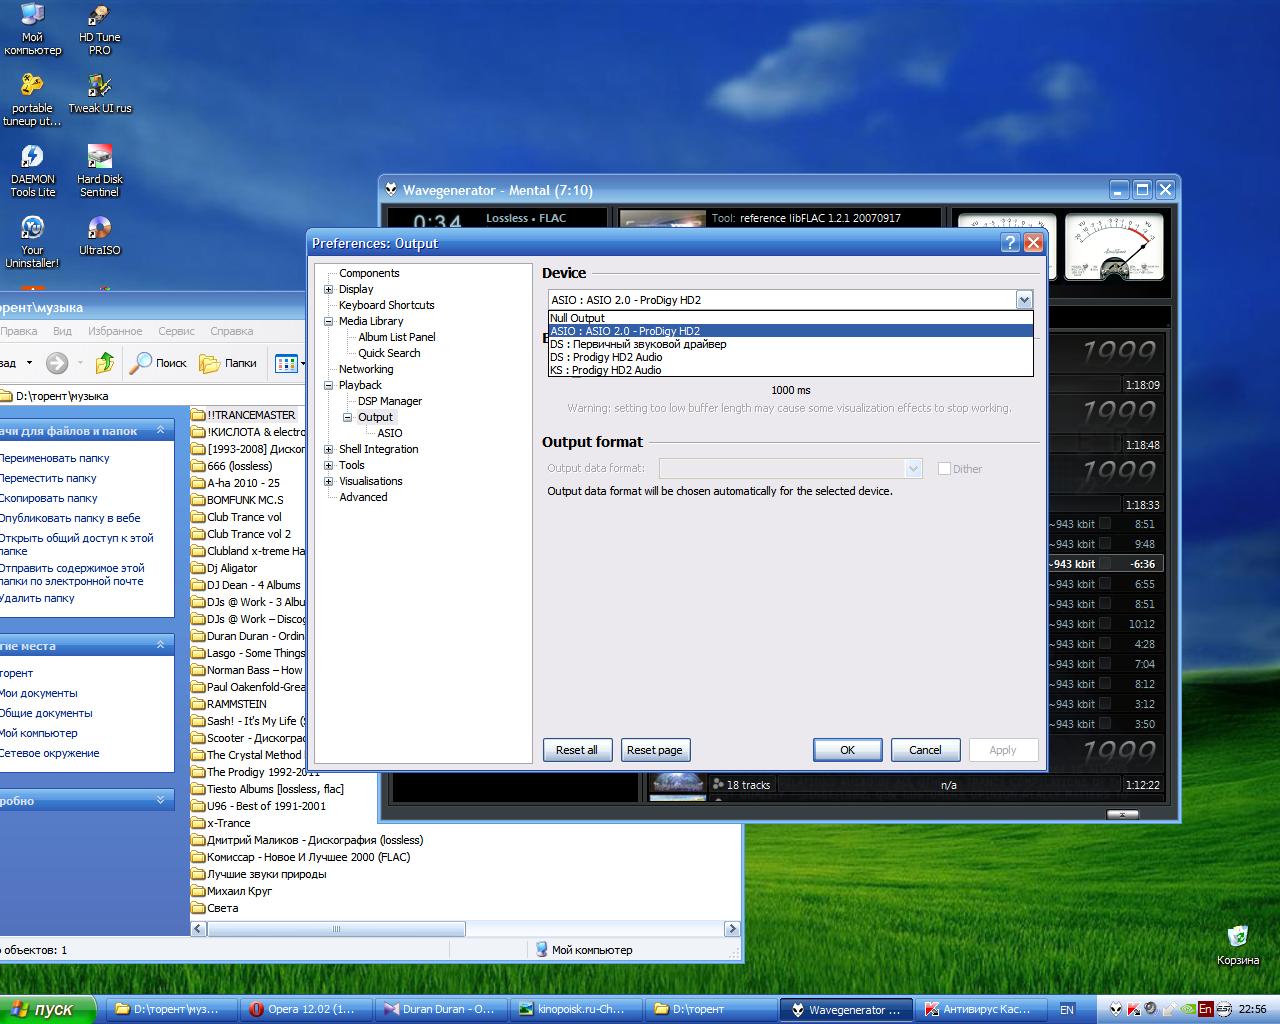Open the Device dropdown arrow

1023,300
